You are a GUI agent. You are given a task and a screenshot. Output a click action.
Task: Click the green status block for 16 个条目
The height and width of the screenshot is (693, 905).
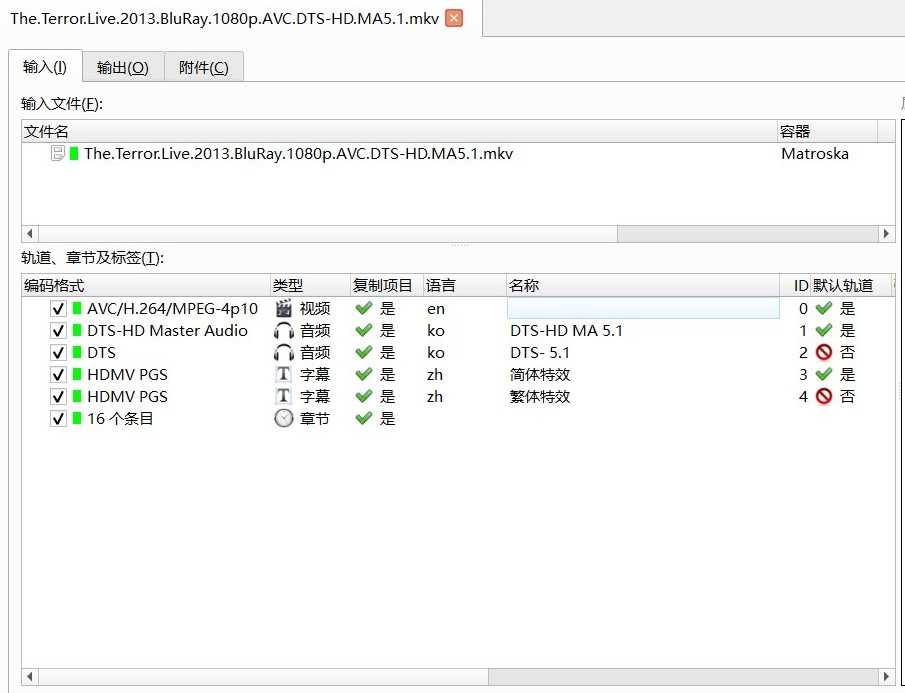pos(77,418)
